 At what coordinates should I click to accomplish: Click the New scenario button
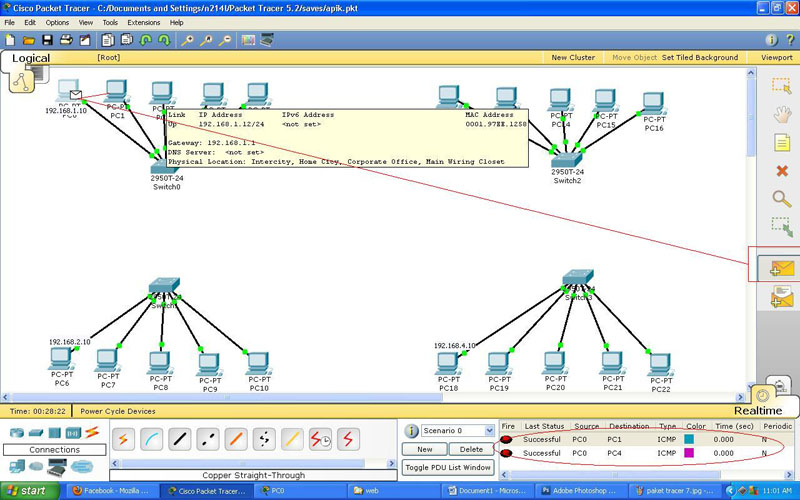click(x=424, y=449)
